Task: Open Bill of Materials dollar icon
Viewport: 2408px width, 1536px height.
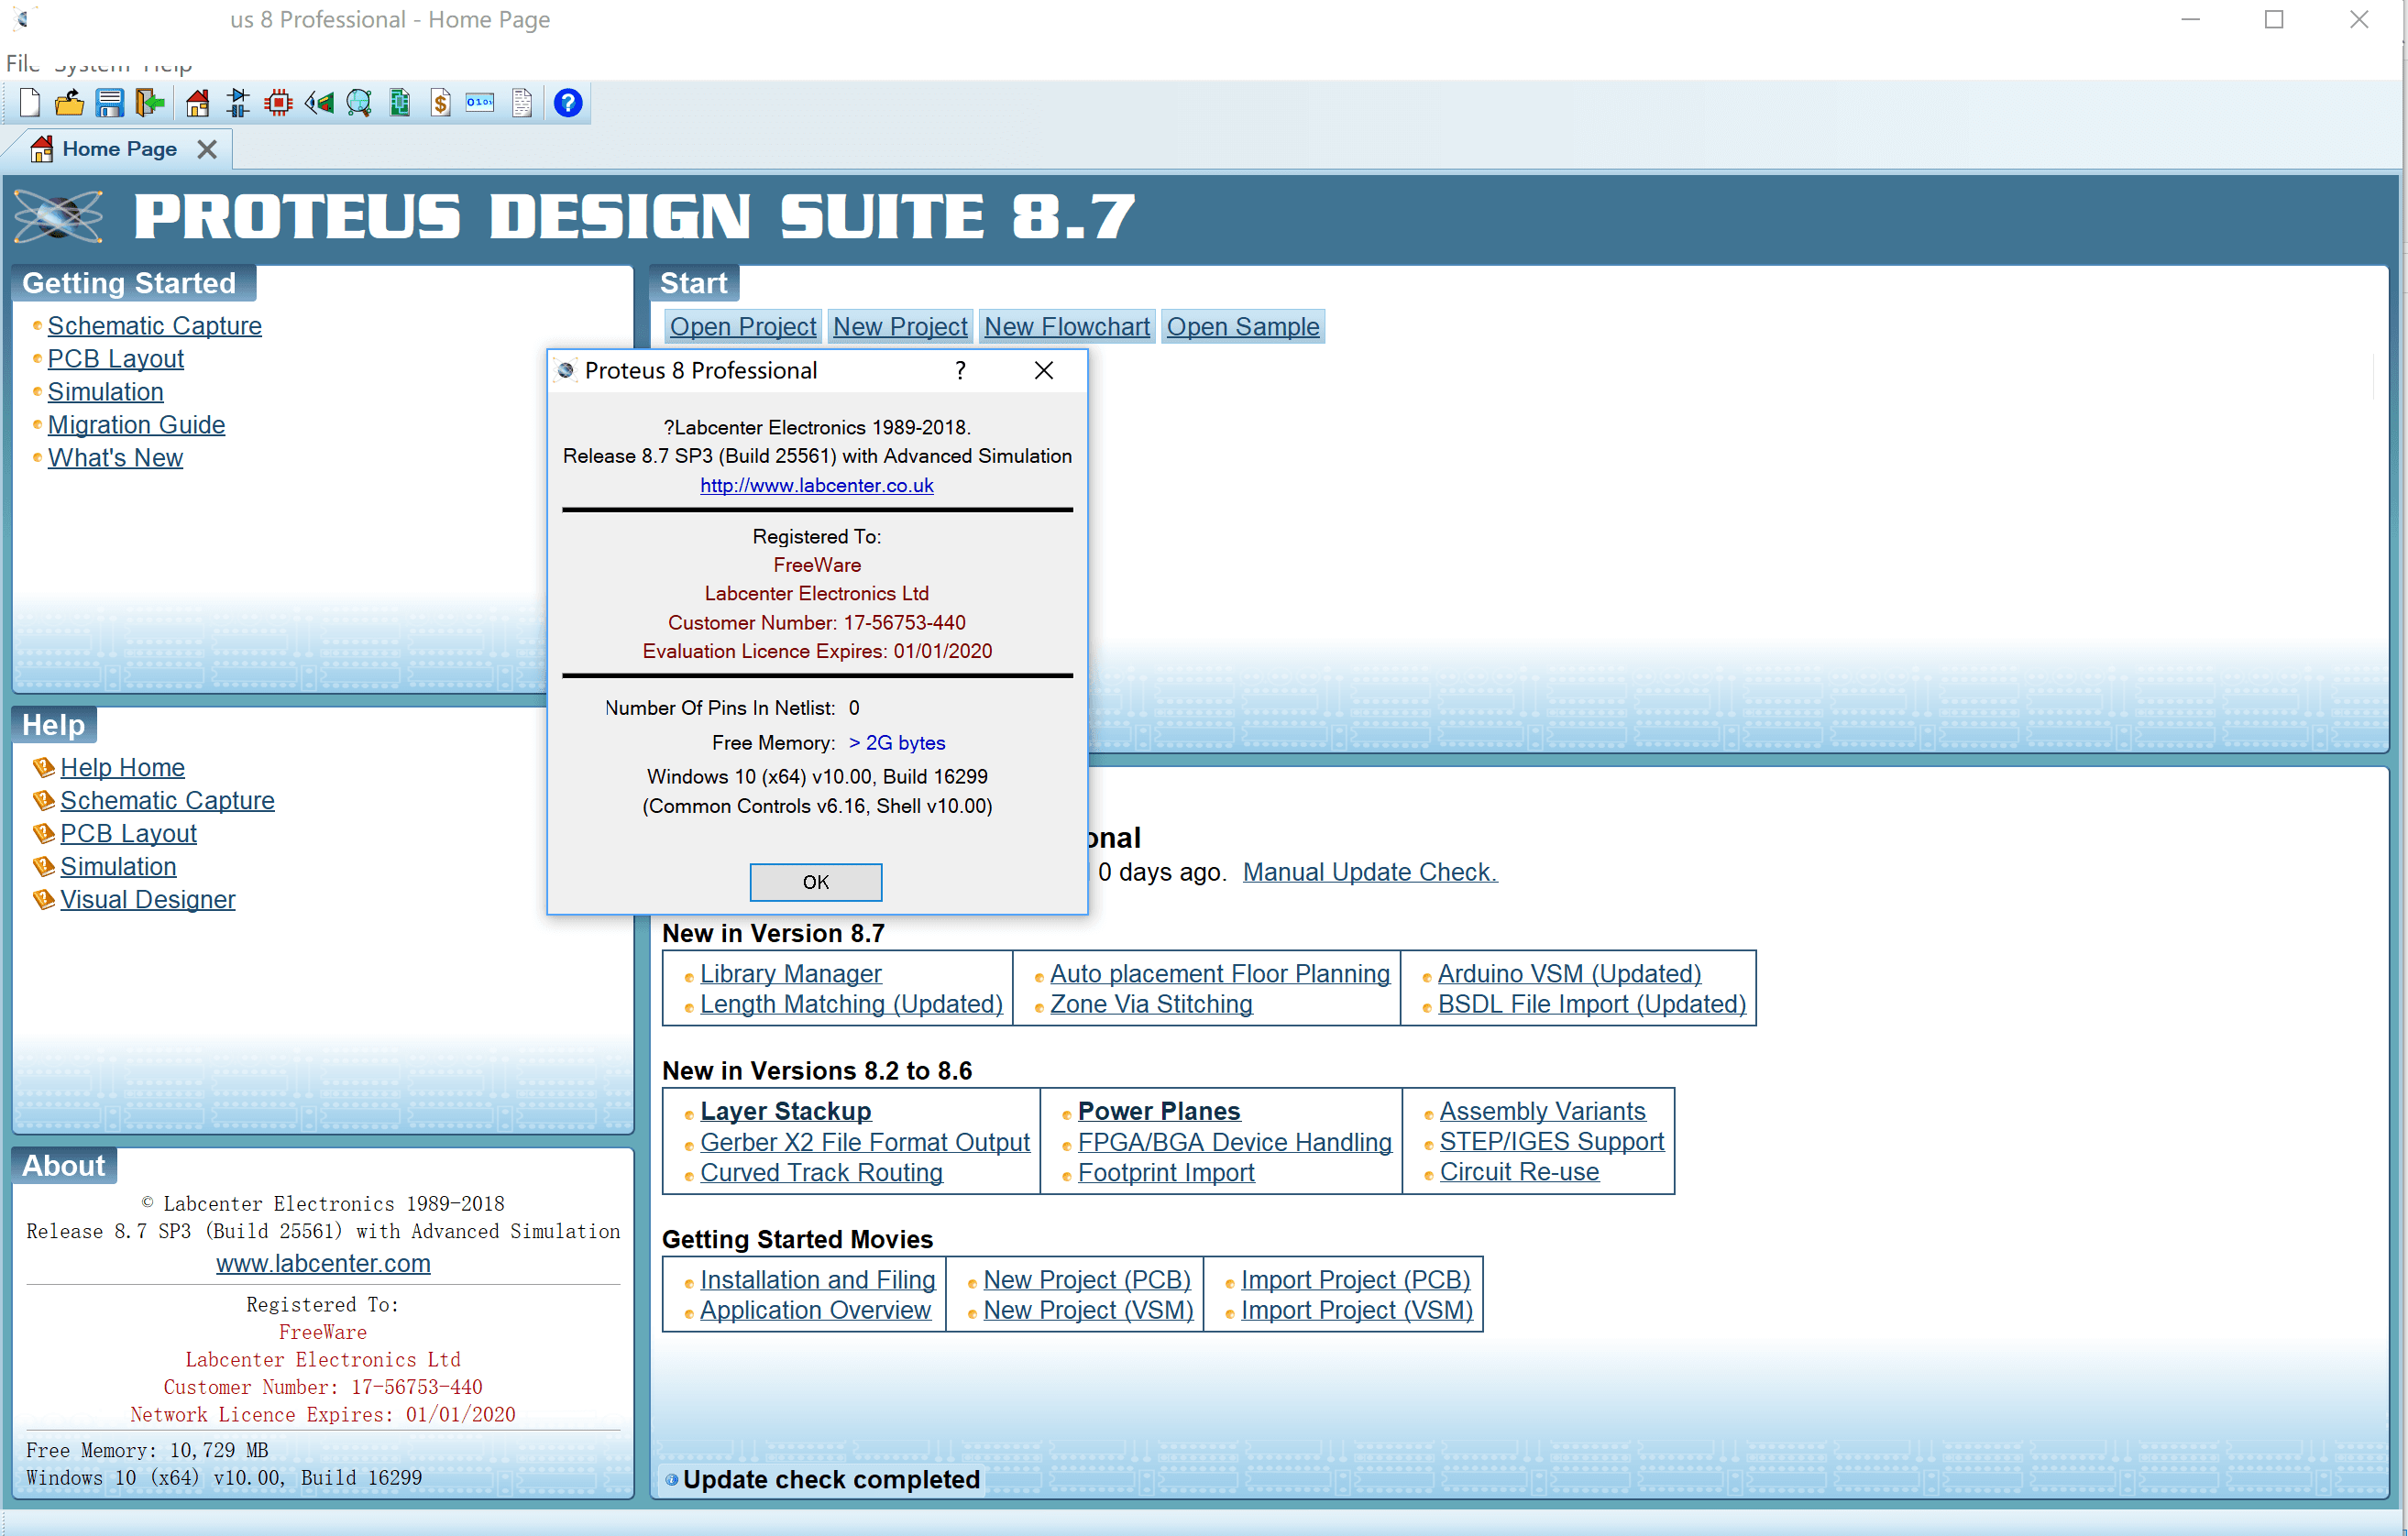Action: click(x=440, y=102)
